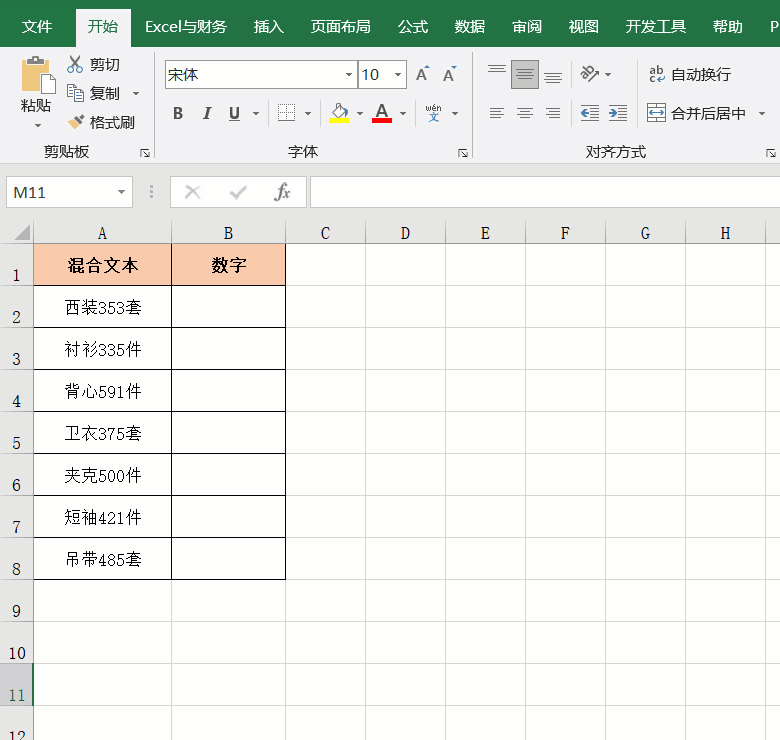Cut selection with the scissors icon
This screenshot has height=740, width=780.
[x=75, y=64]
